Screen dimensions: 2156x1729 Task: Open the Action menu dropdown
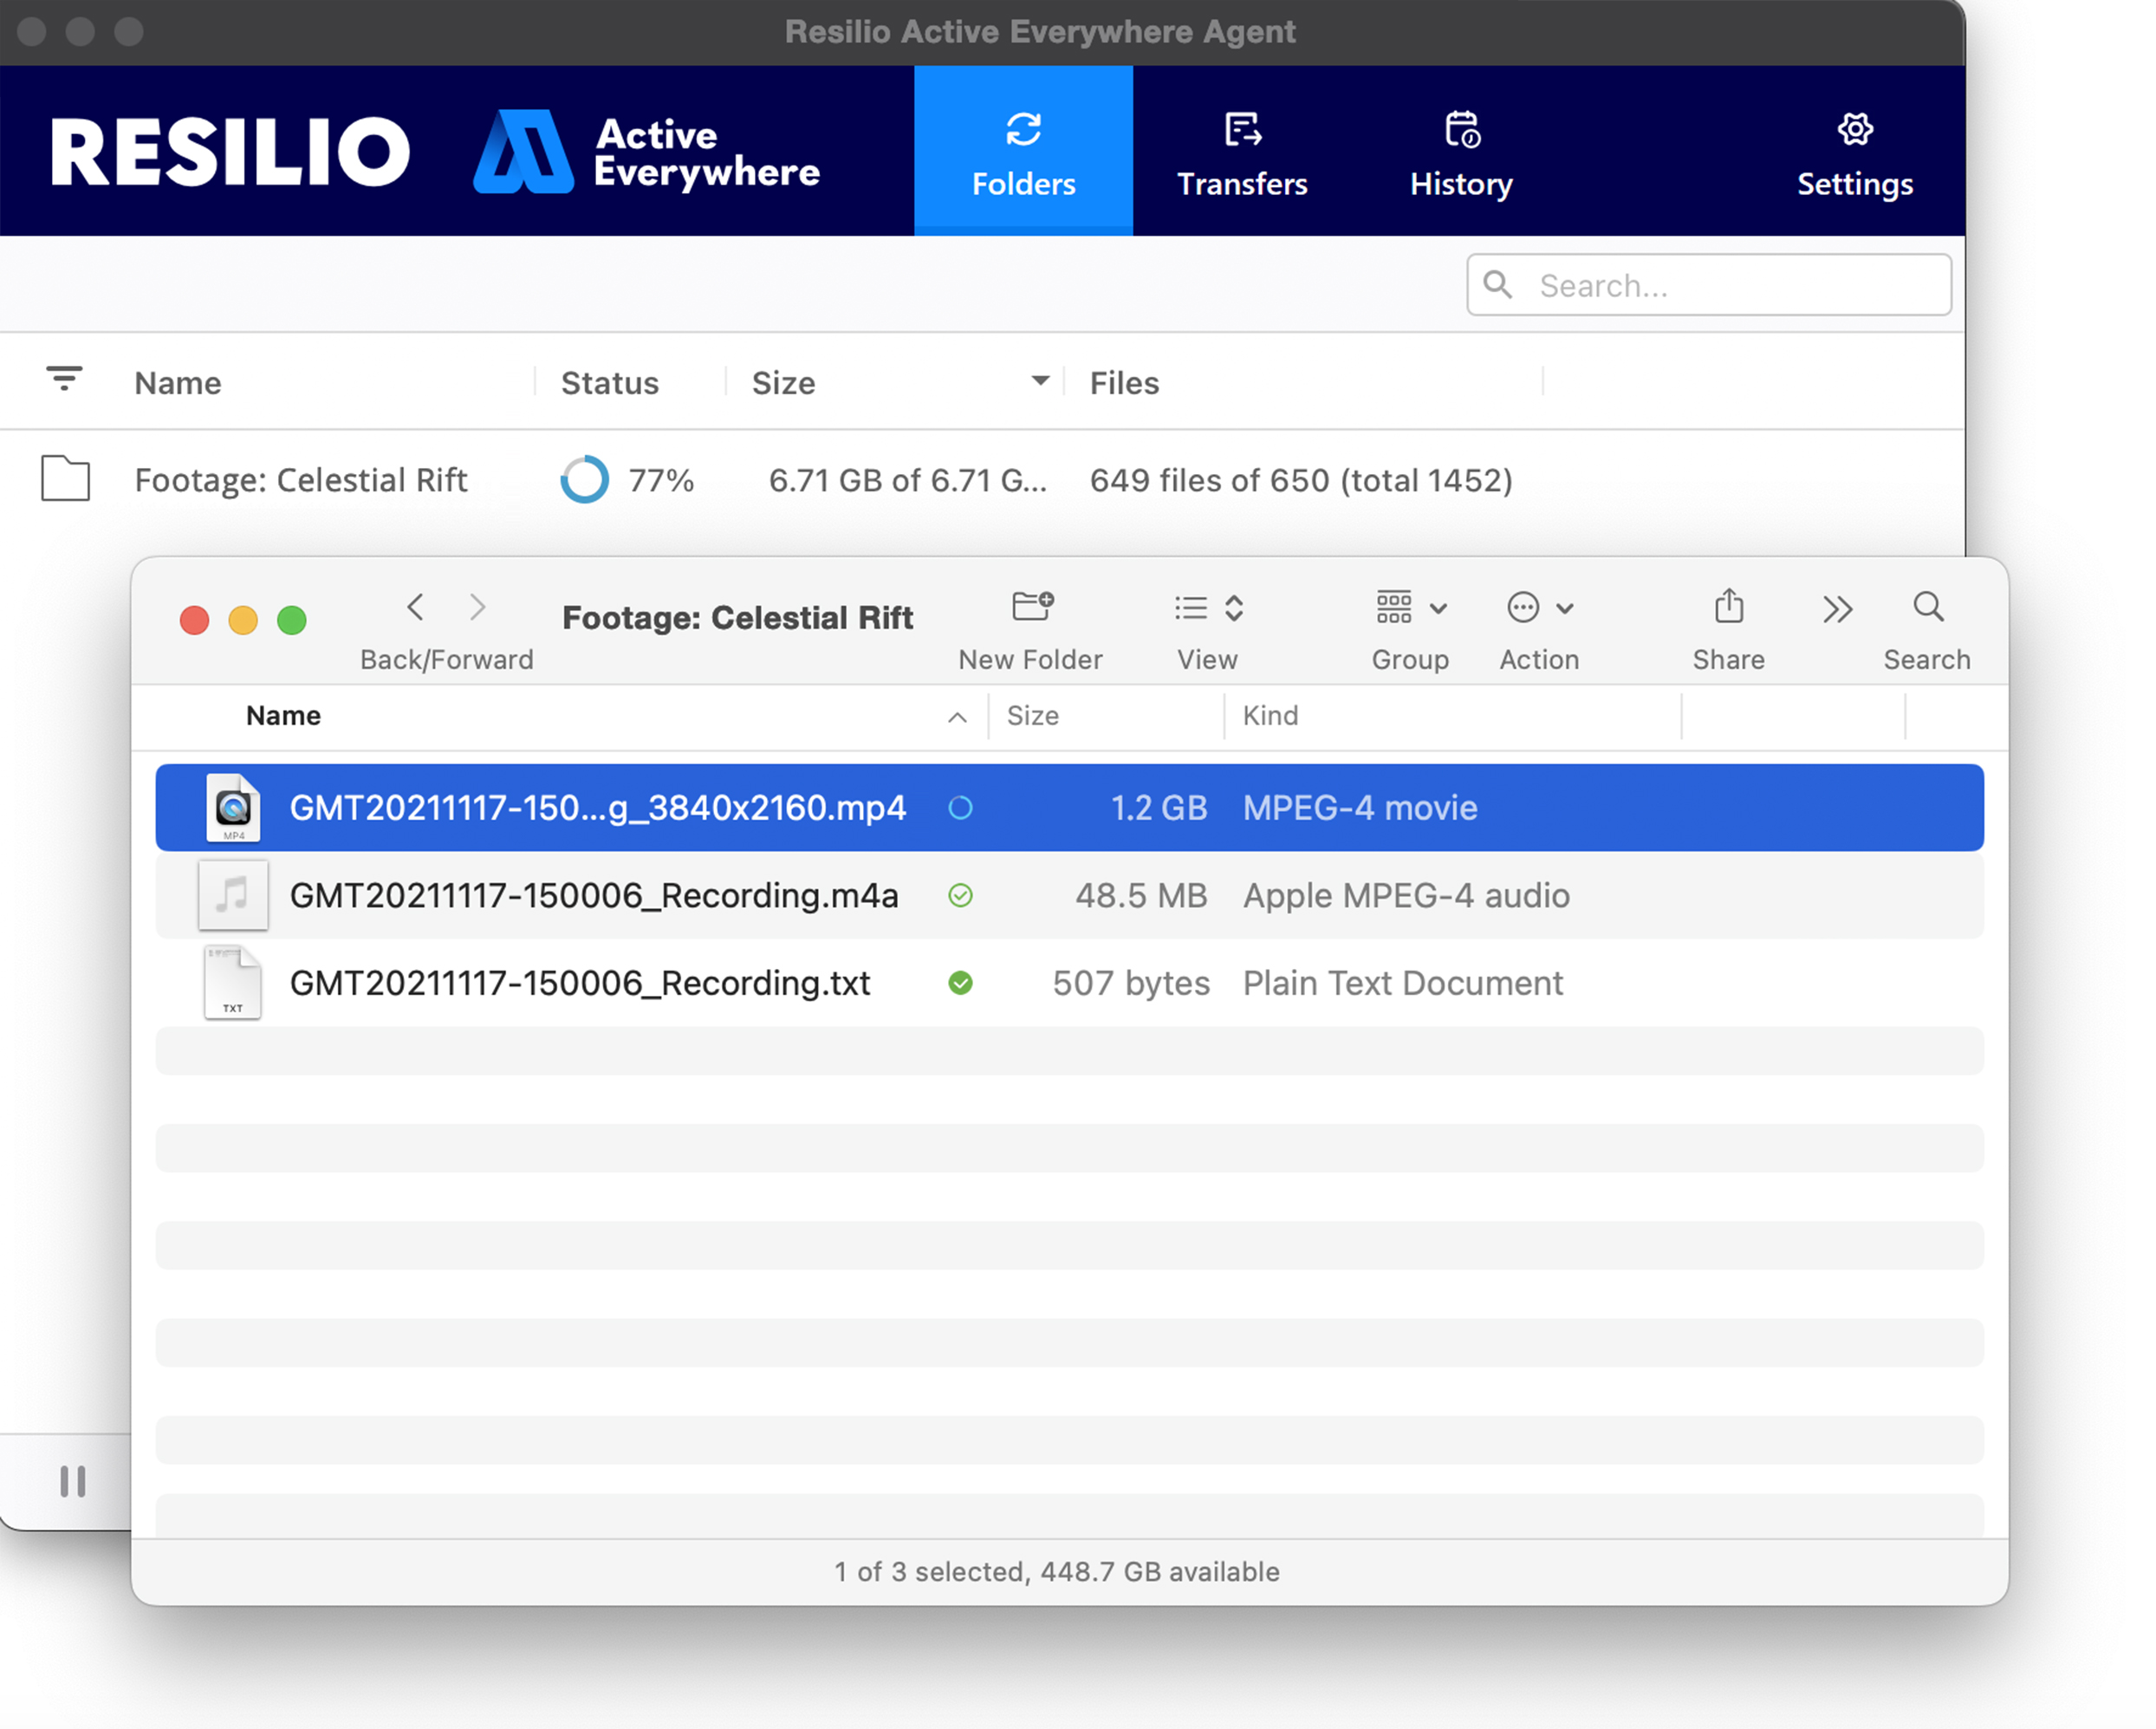point(1539,608)
